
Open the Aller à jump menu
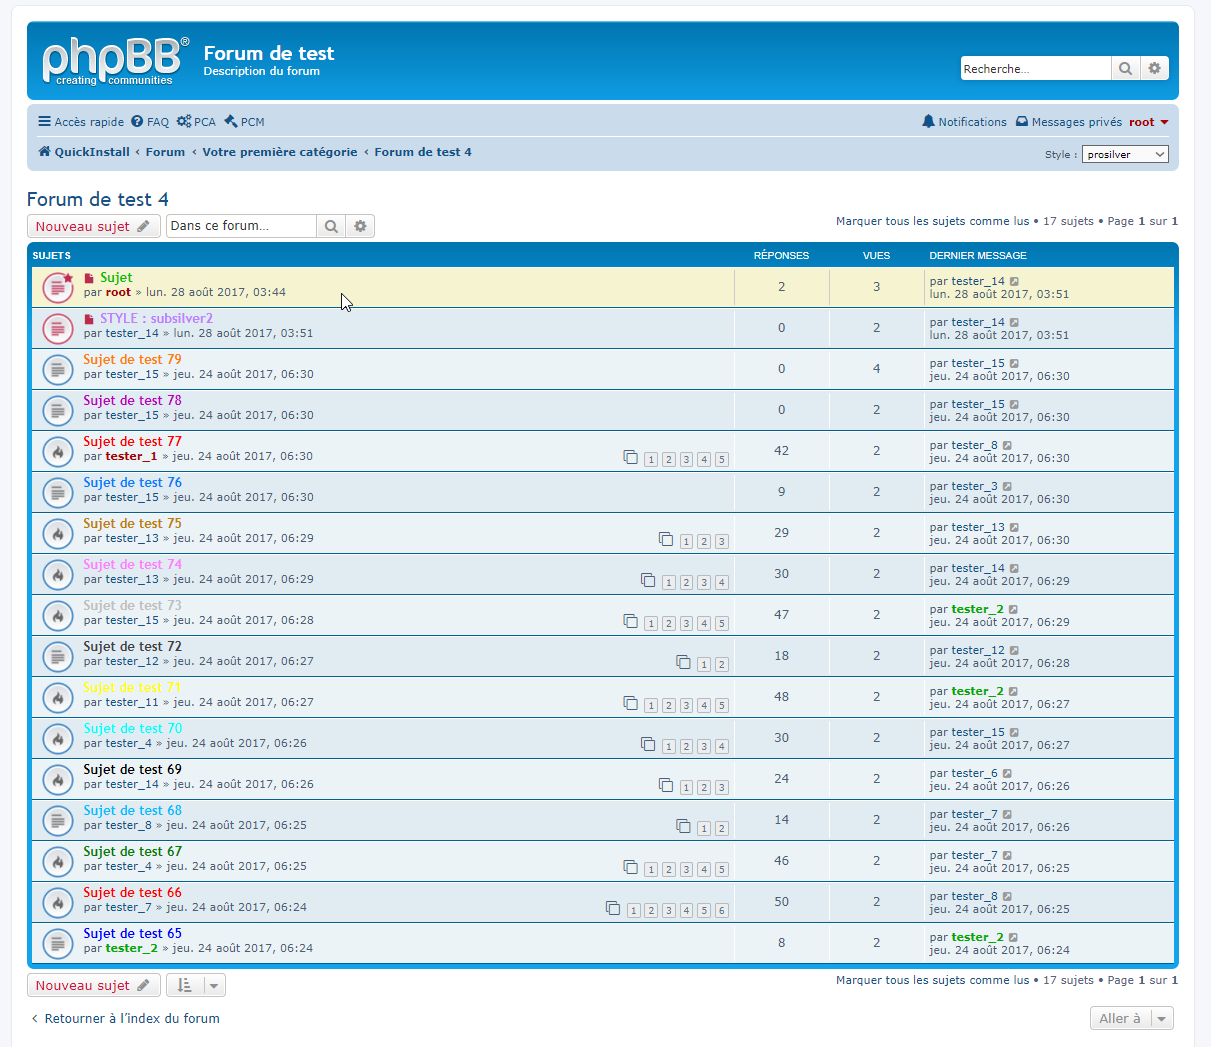1131,1018
